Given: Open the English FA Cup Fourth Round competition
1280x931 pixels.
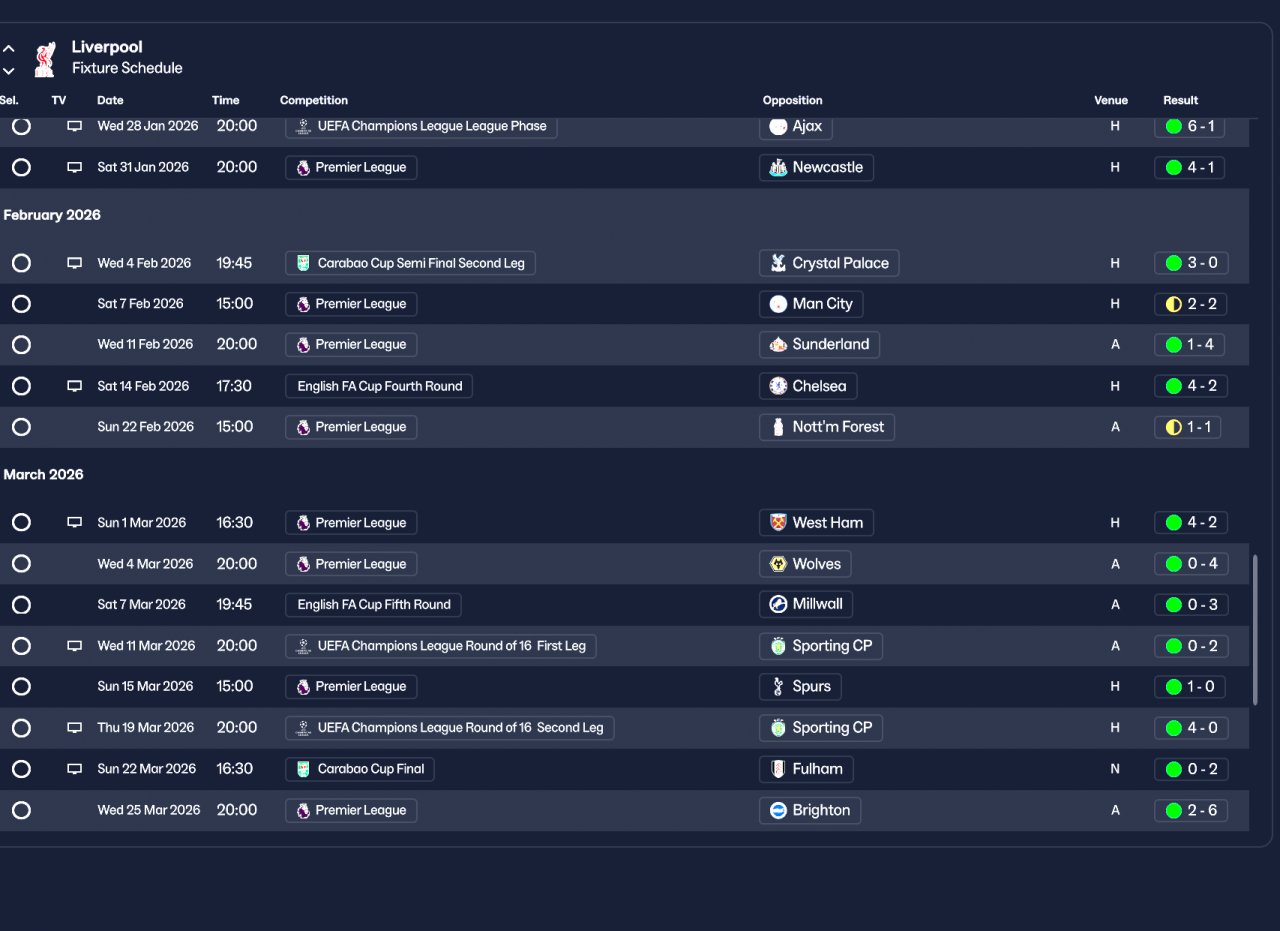Looking at the screenshot, I should pyautogui.click(x=379, y=386).
